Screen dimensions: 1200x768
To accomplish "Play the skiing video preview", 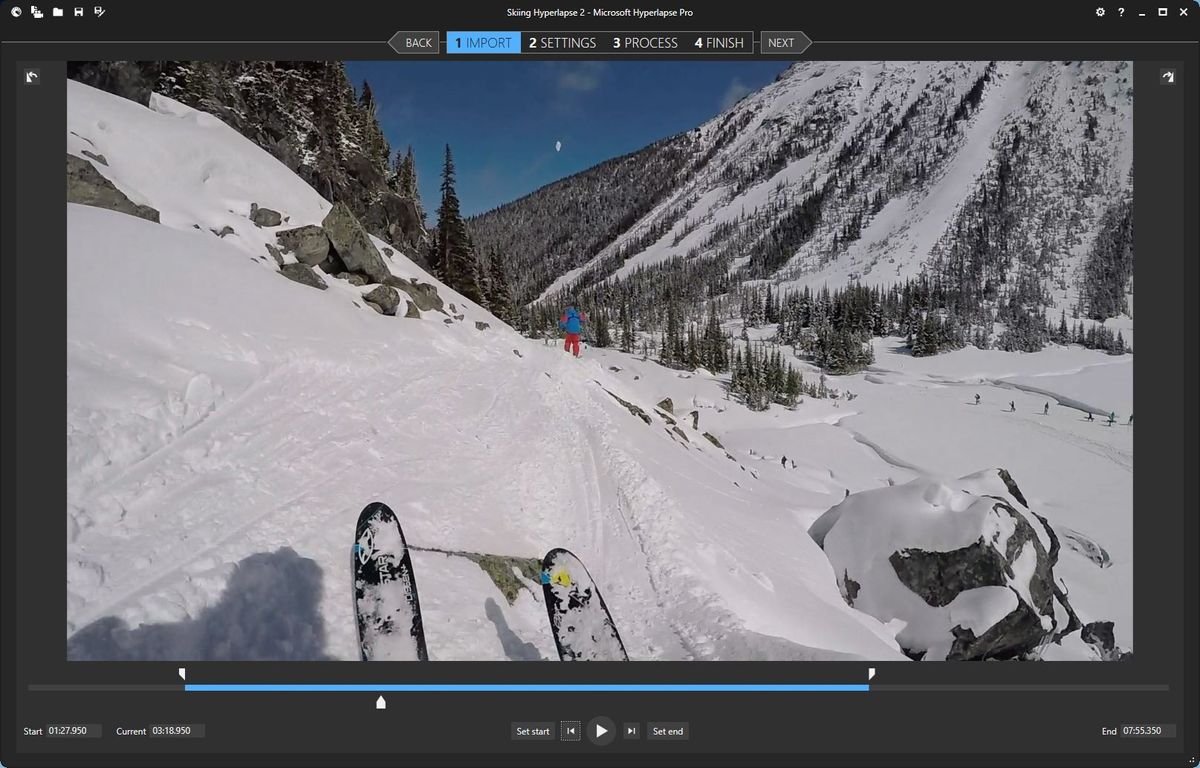I will pyautogui.click(x=601, y=731).
